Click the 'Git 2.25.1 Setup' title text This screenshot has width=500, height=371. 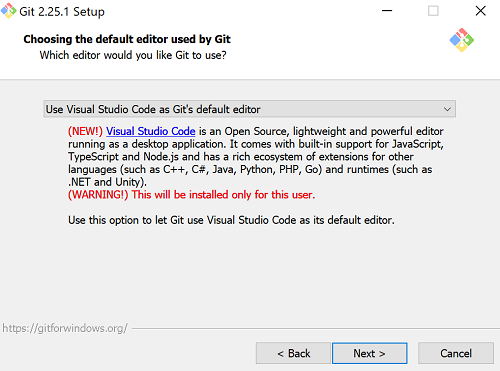pos(62,12)
